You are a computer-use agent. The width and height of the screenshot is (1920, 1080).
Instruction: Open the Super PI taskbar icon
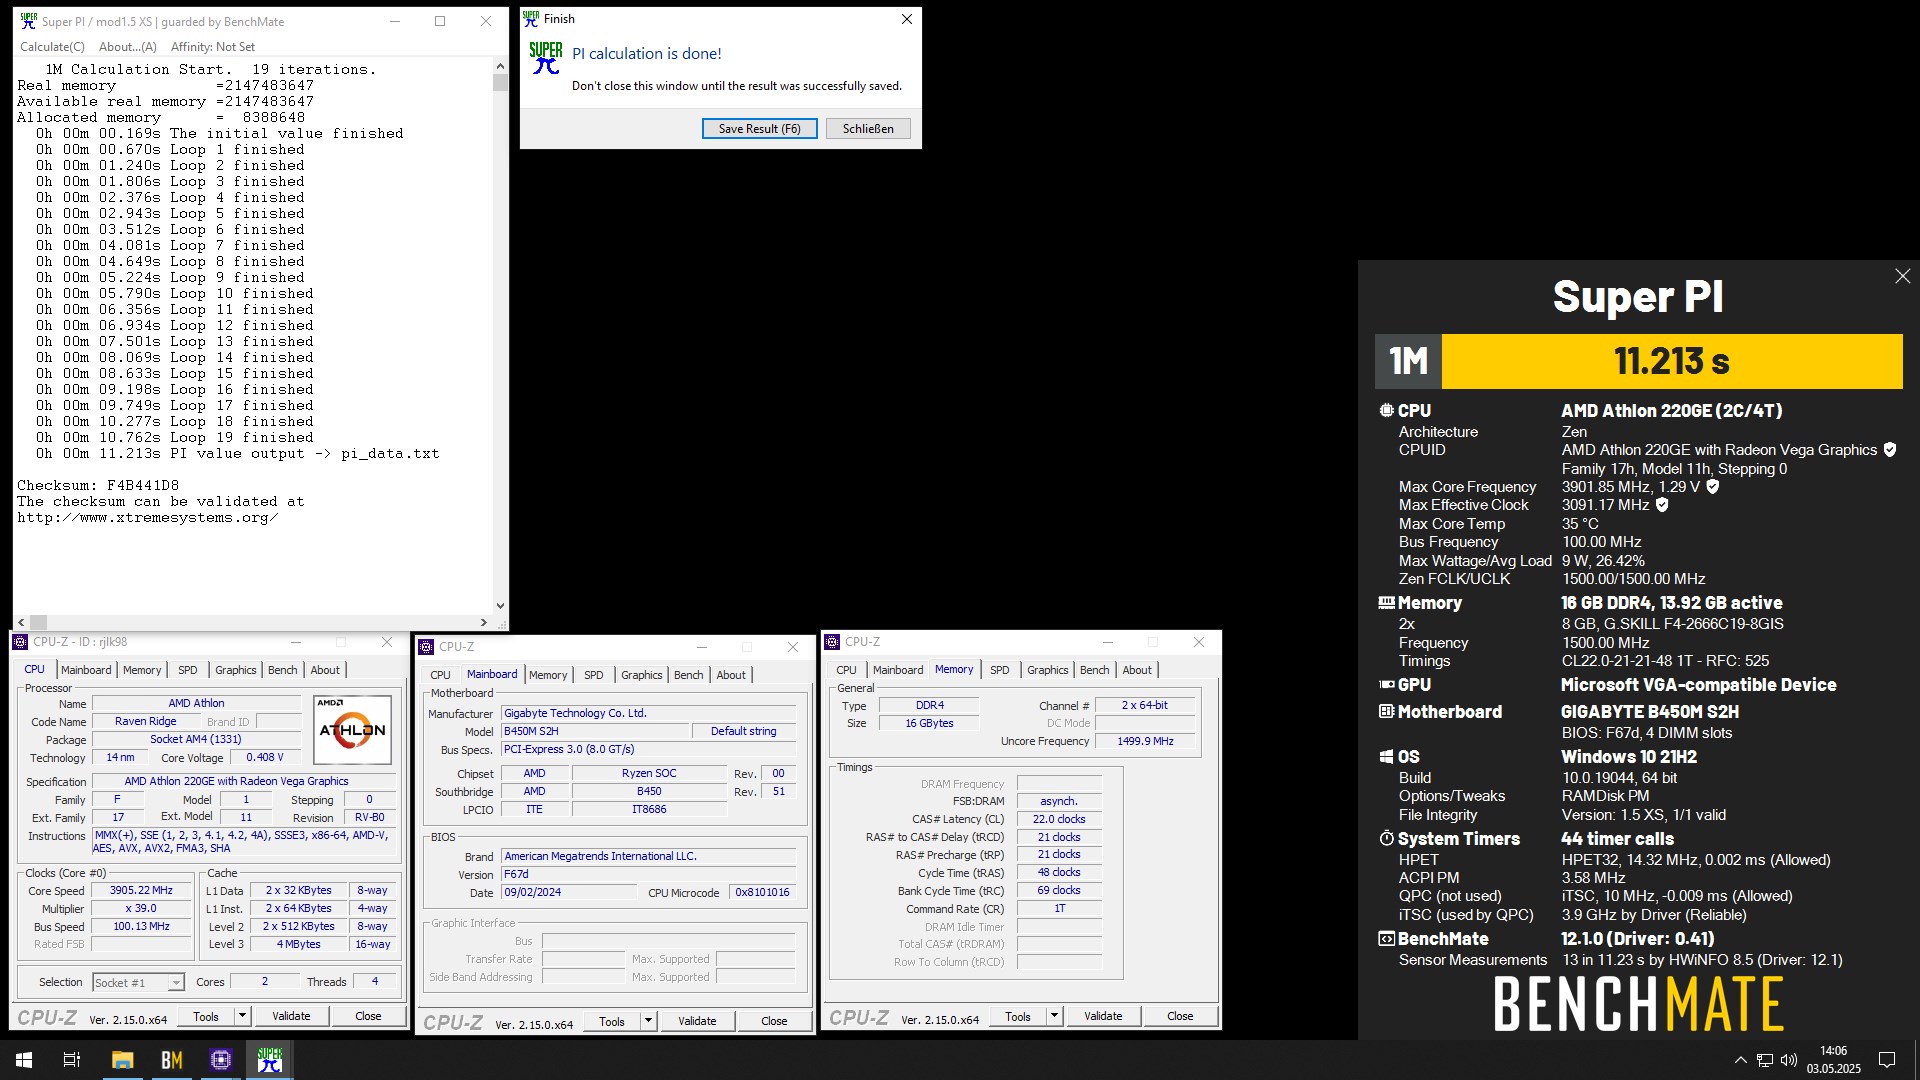(270, 1060)
